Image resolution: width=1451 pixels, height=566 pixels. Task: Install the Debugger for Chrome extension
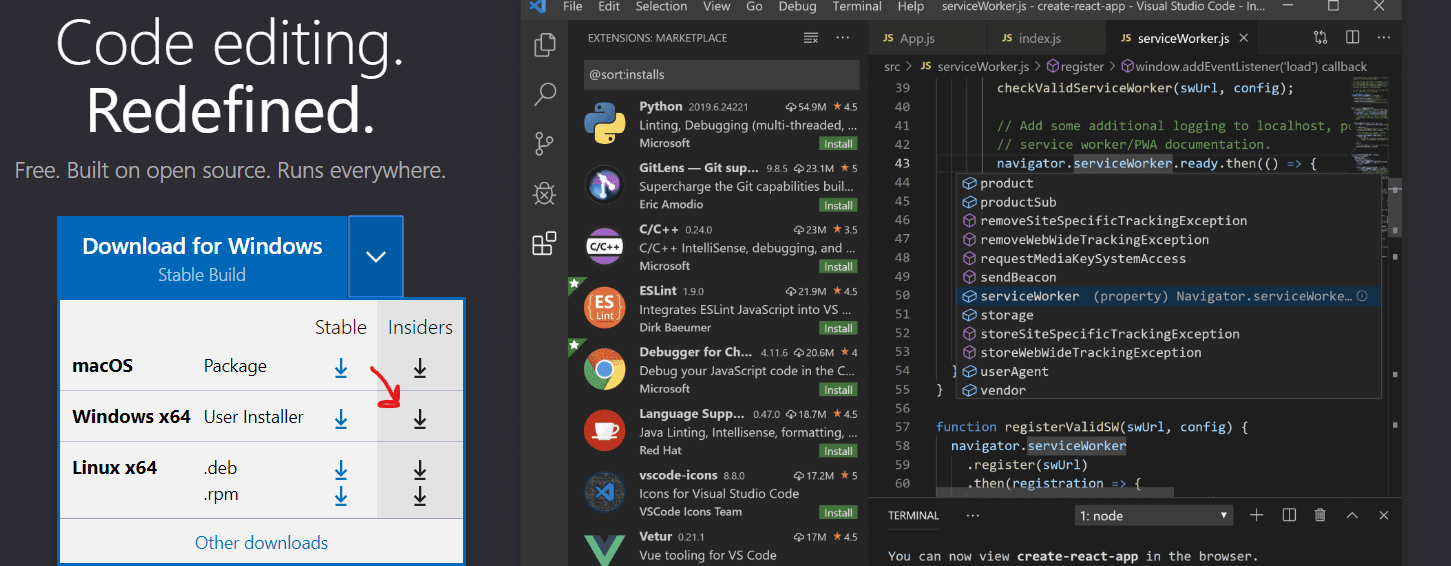click(838, 389)
